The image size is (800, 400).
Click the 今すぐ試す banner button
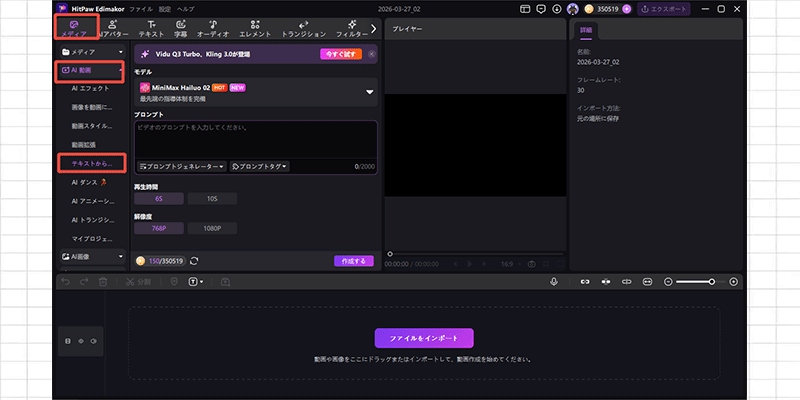tap(341, 54)
